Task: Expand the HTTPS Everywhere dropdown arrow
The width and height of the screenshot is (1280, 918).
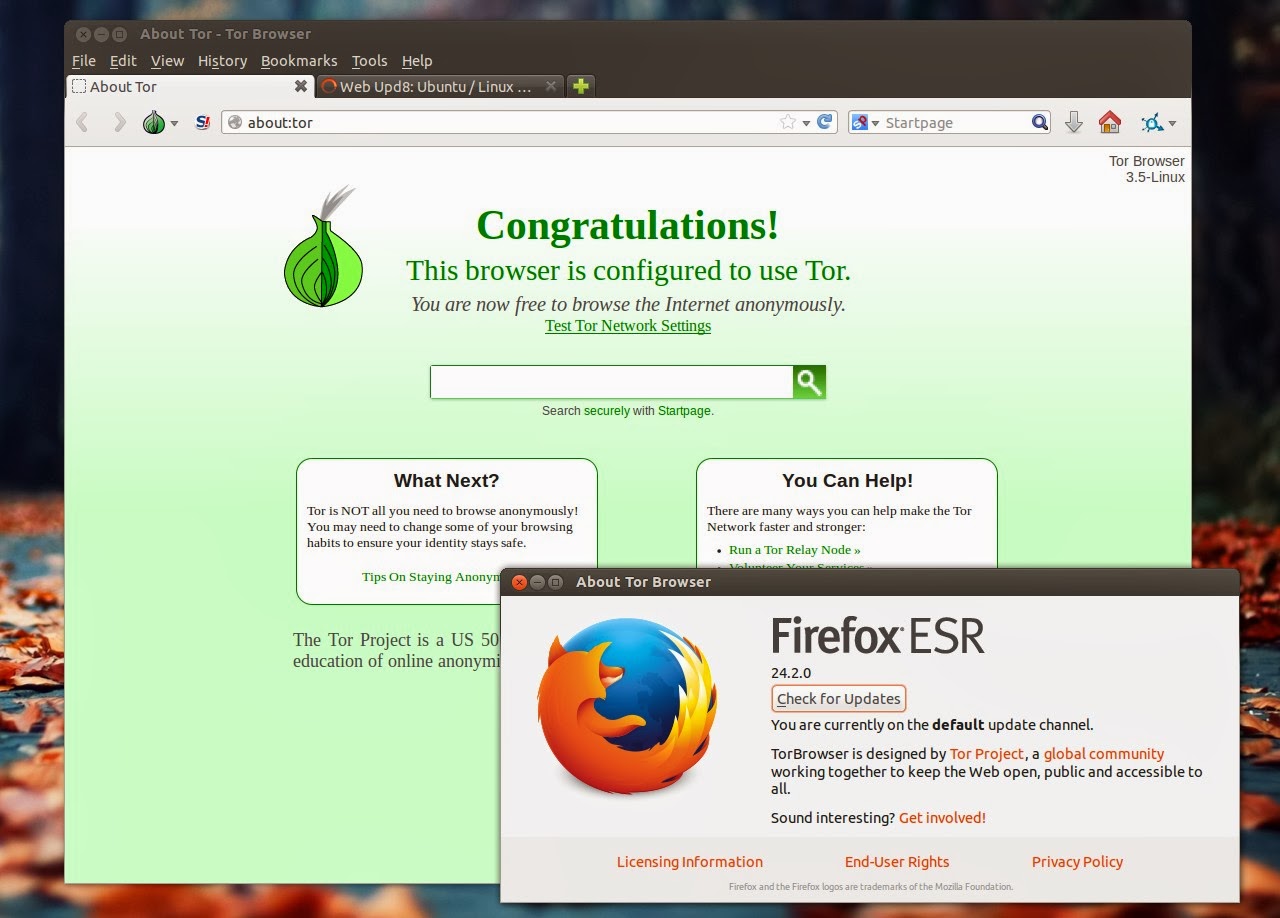Action: coord(1172,124)
